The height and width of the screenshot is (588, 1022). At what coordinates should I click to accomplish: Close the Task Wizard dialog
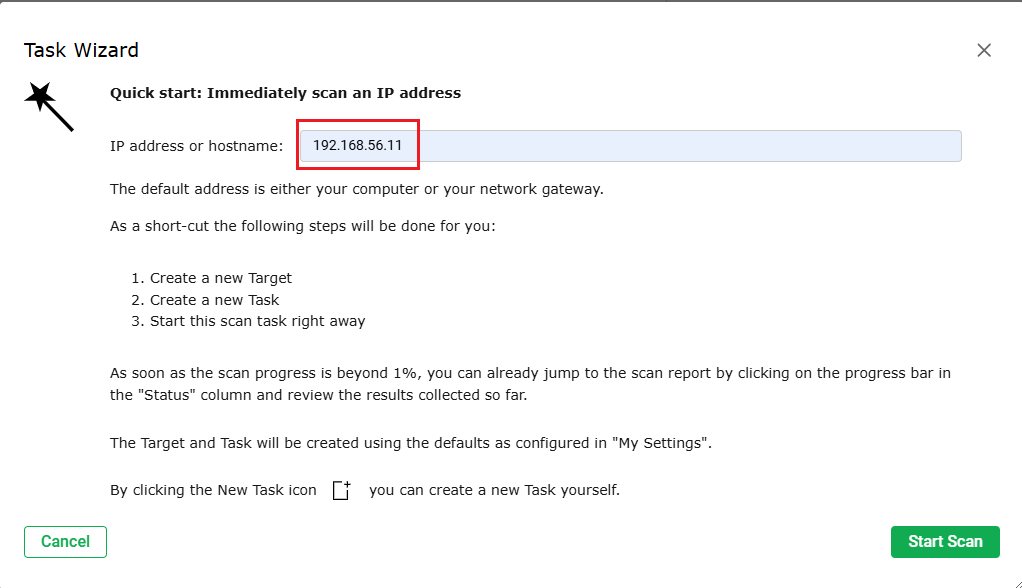pos(984,50)
